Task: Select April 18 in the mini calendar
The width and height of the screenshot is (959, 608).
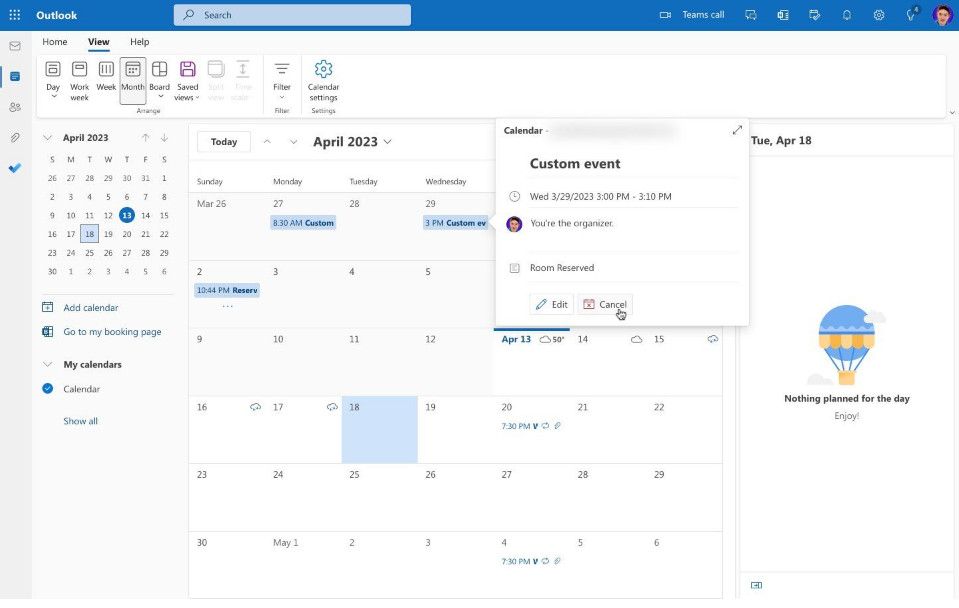Action: pyautogui.click(x=88, y=233)
